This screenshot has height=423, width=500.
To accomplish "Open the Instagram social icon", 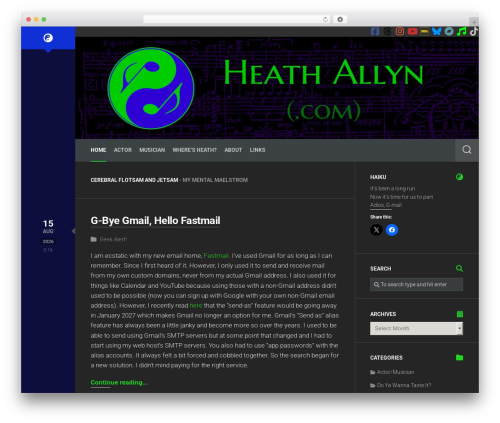I will coord(400,31).
